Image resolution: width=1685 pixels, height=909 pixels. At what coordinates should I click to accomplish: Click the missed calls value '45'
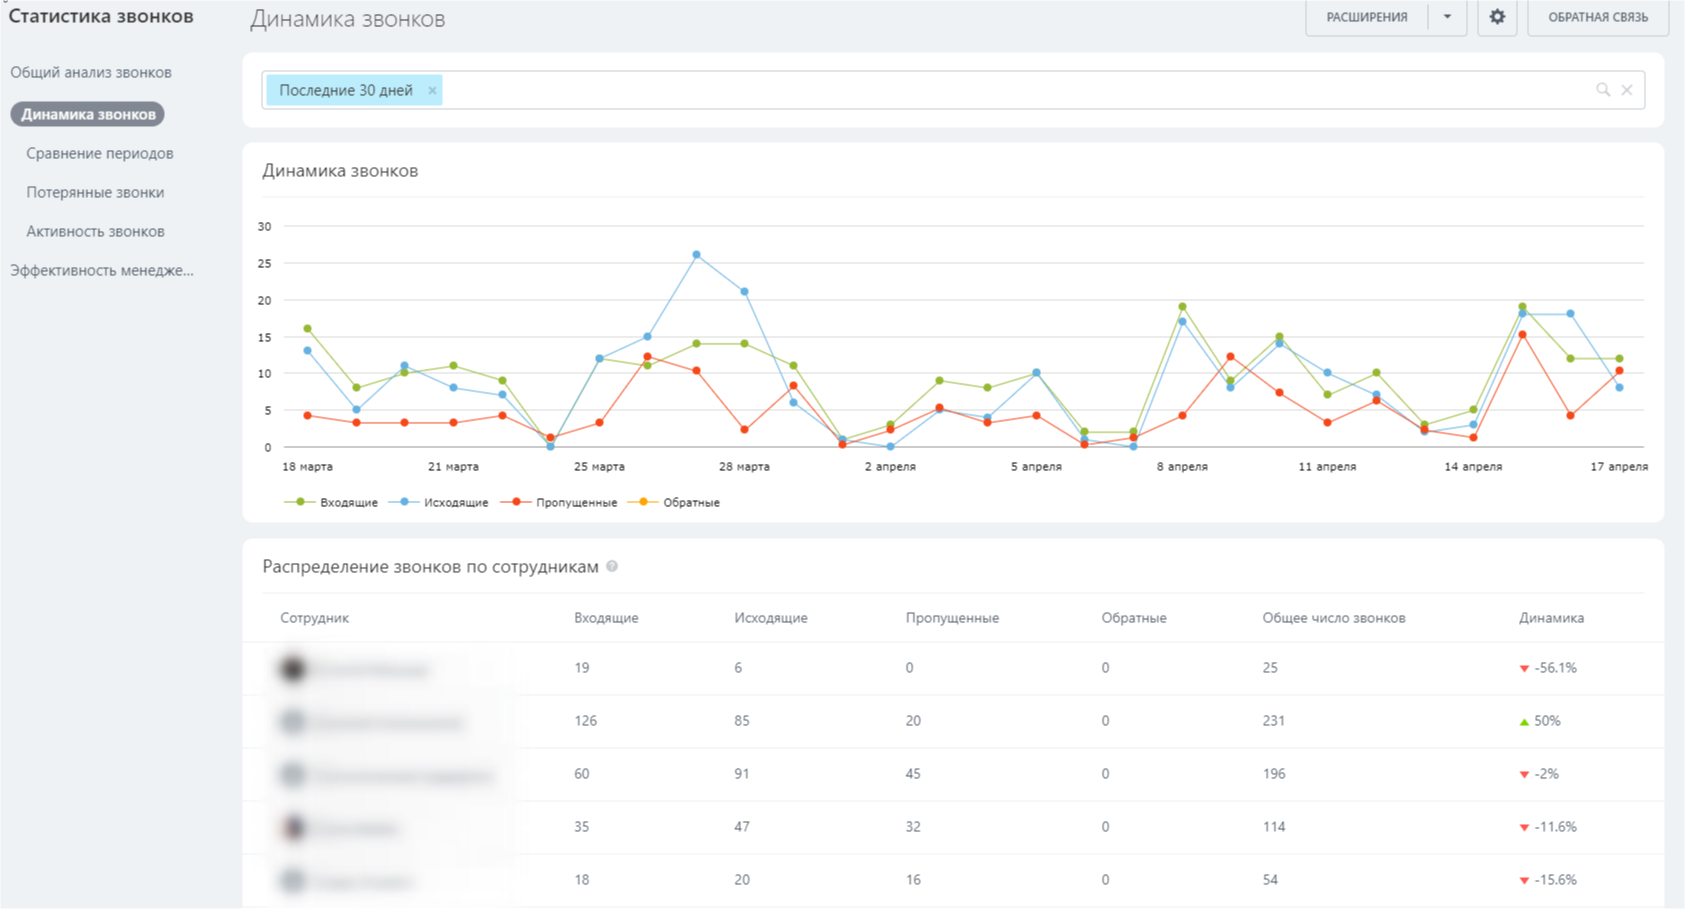pyautogui.click(x=913, y=774)
